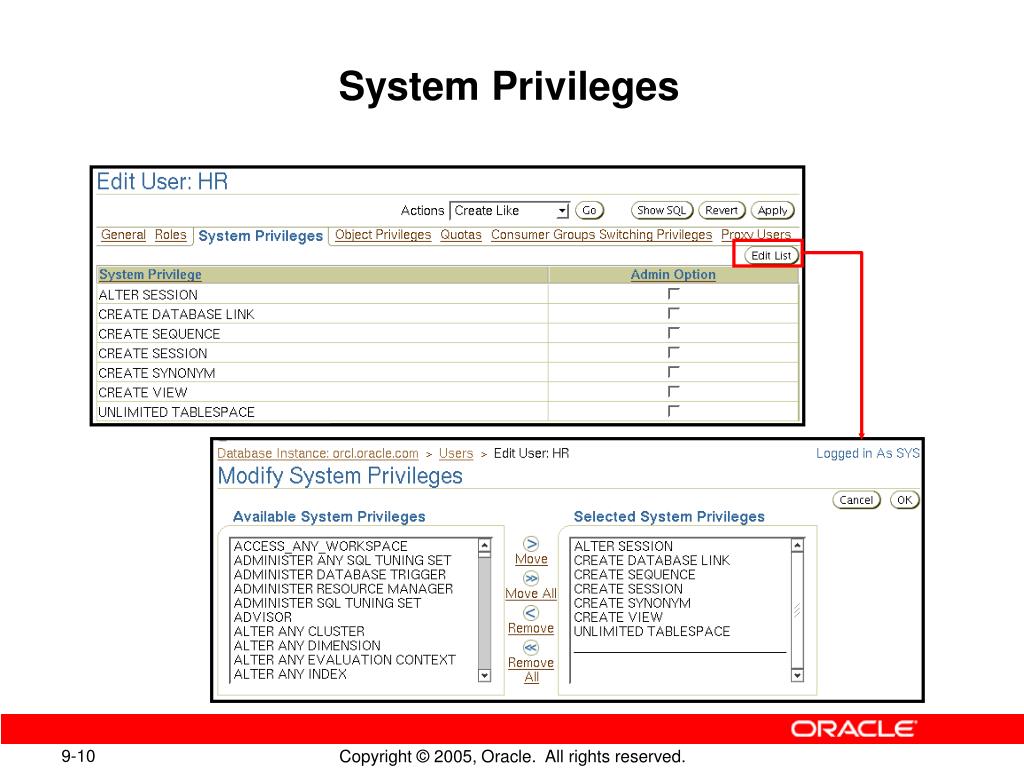
Task: Select ALTER ANY INDEX privilege
Action: [290, 675]
